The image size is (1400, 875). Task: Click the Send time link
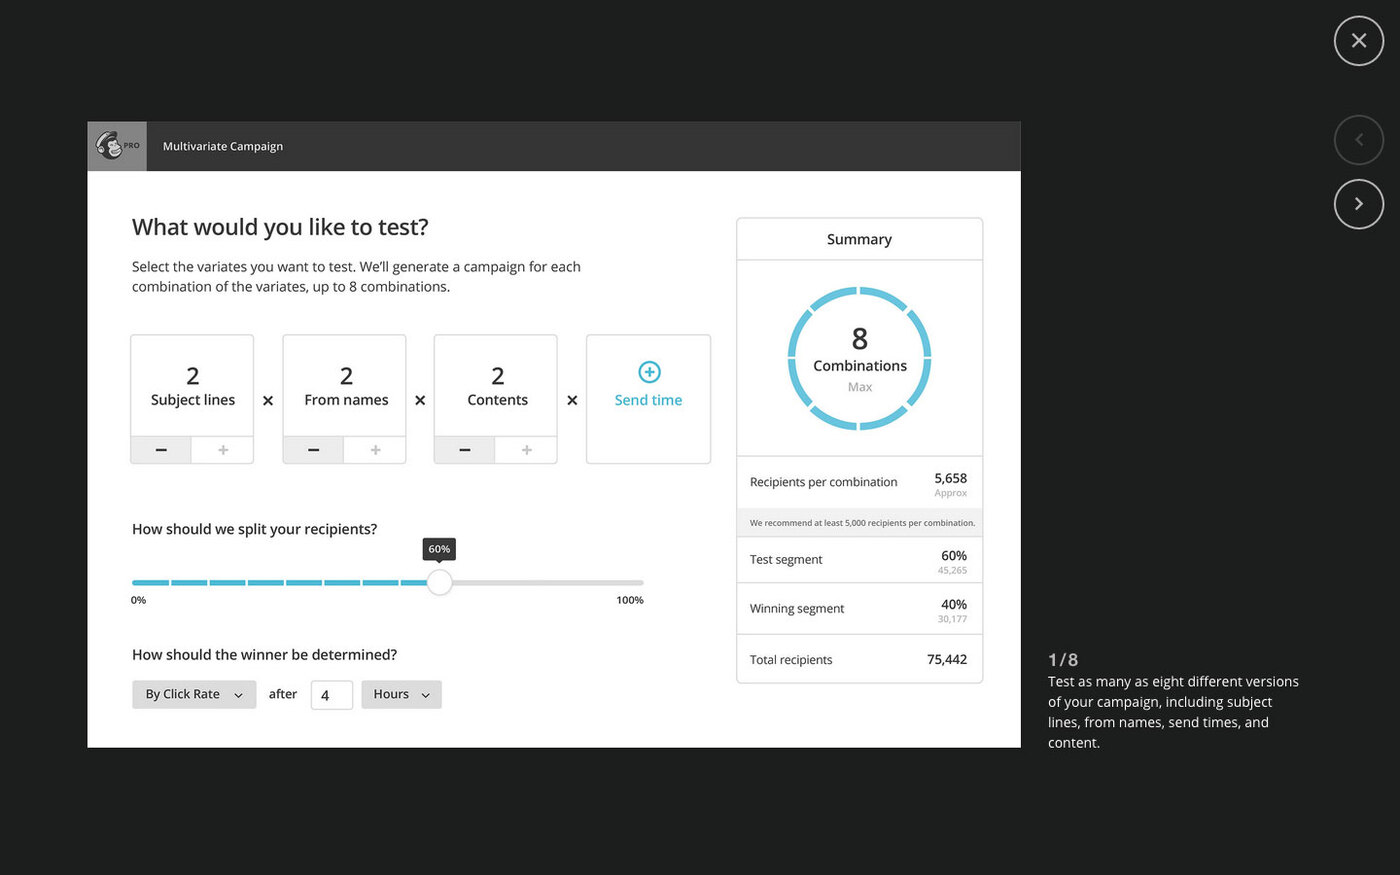648,400
